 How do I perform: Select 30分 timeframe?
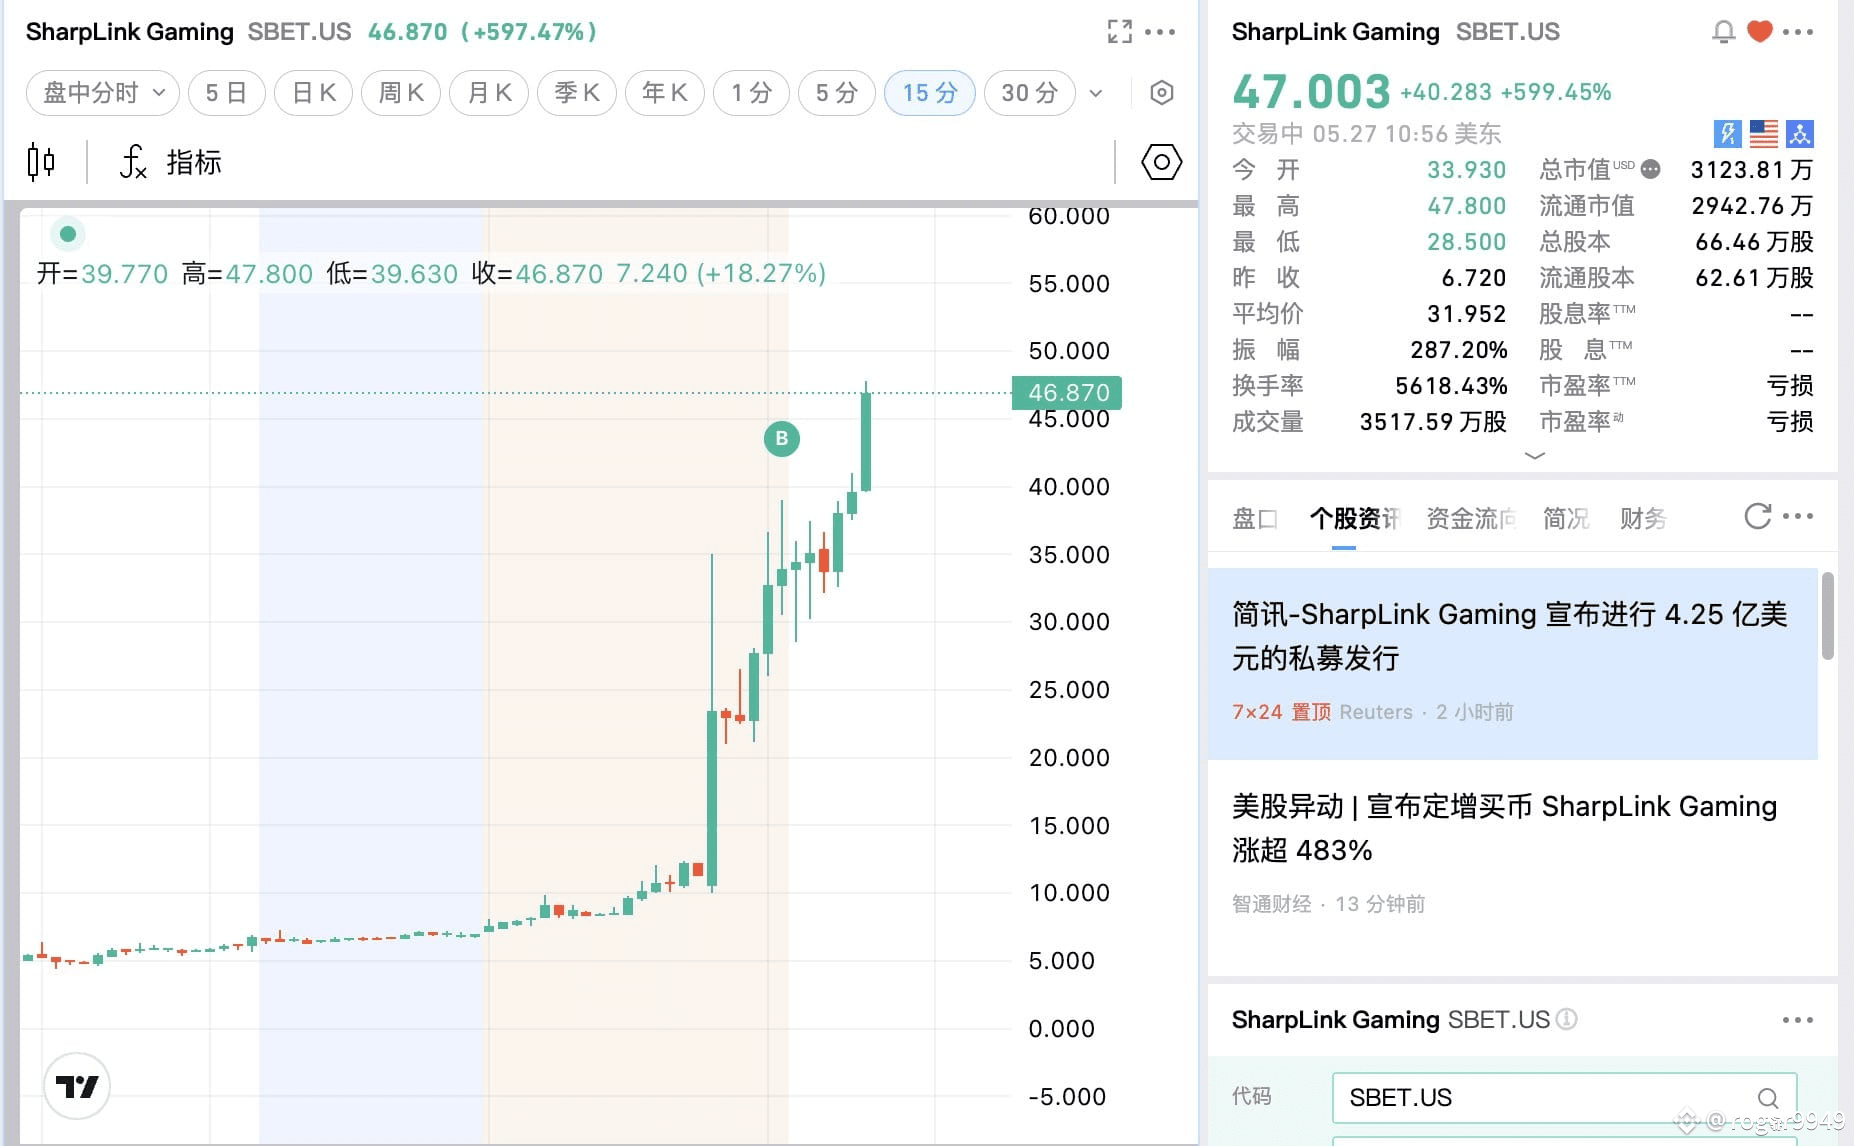pyautogui.click(x=1030, y=93)
